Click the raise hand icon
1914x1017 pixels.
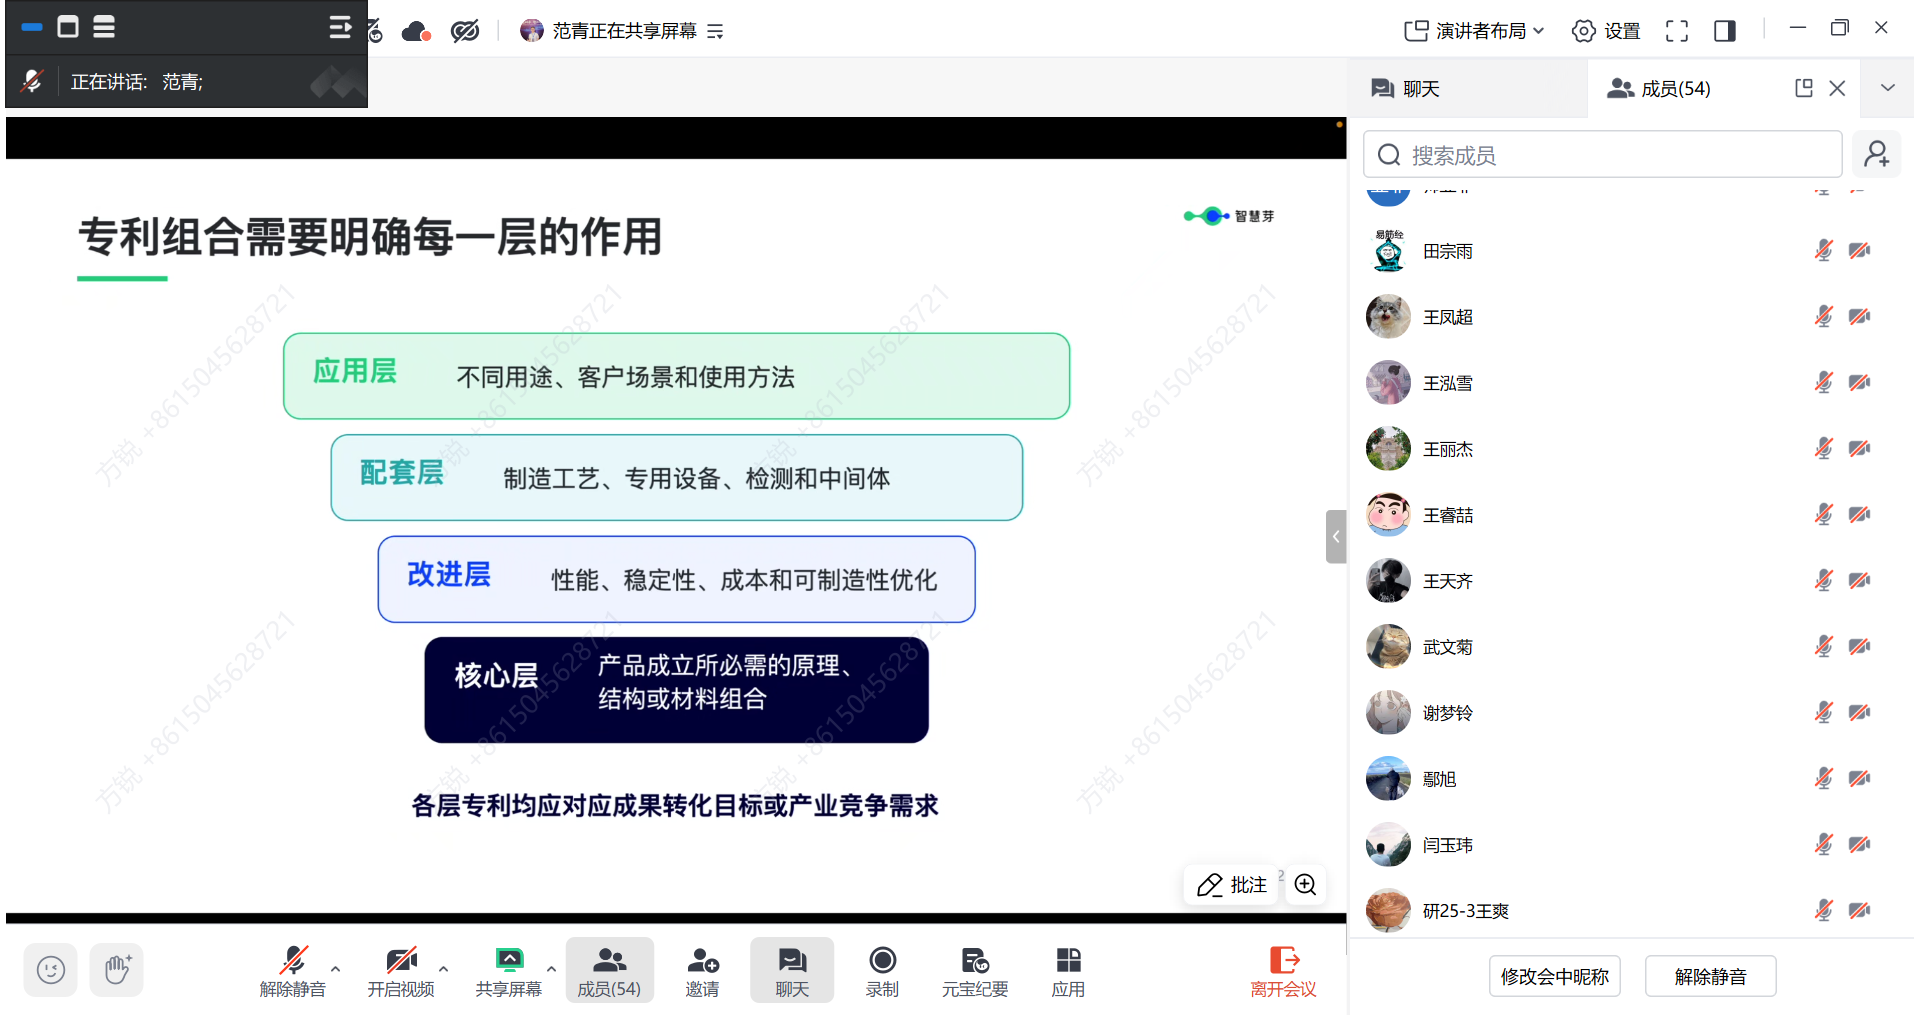coord(116,970)
